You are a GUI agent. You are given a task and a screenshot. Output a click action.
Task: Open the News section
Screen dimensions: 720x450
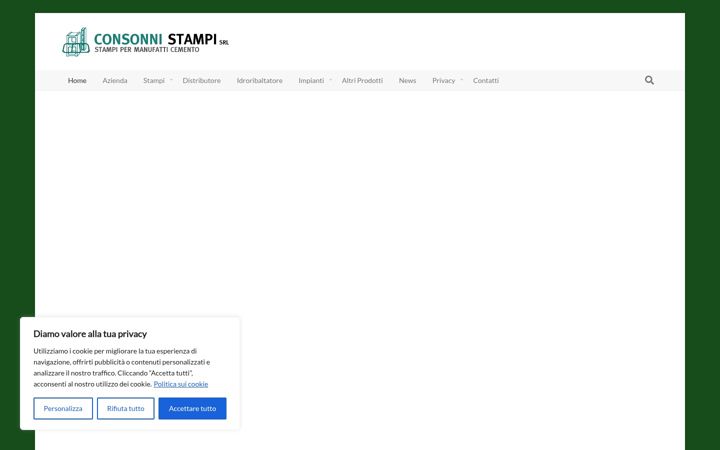point(407,80)
